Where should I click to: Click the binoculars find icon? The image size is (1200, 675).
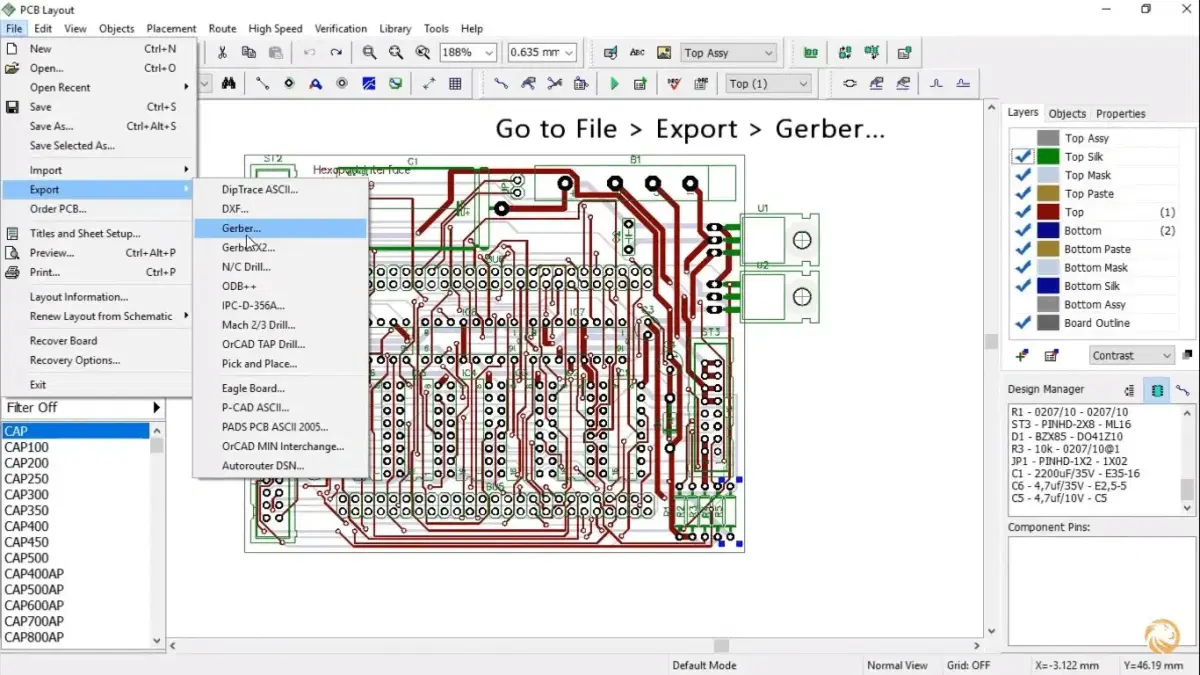229,84
